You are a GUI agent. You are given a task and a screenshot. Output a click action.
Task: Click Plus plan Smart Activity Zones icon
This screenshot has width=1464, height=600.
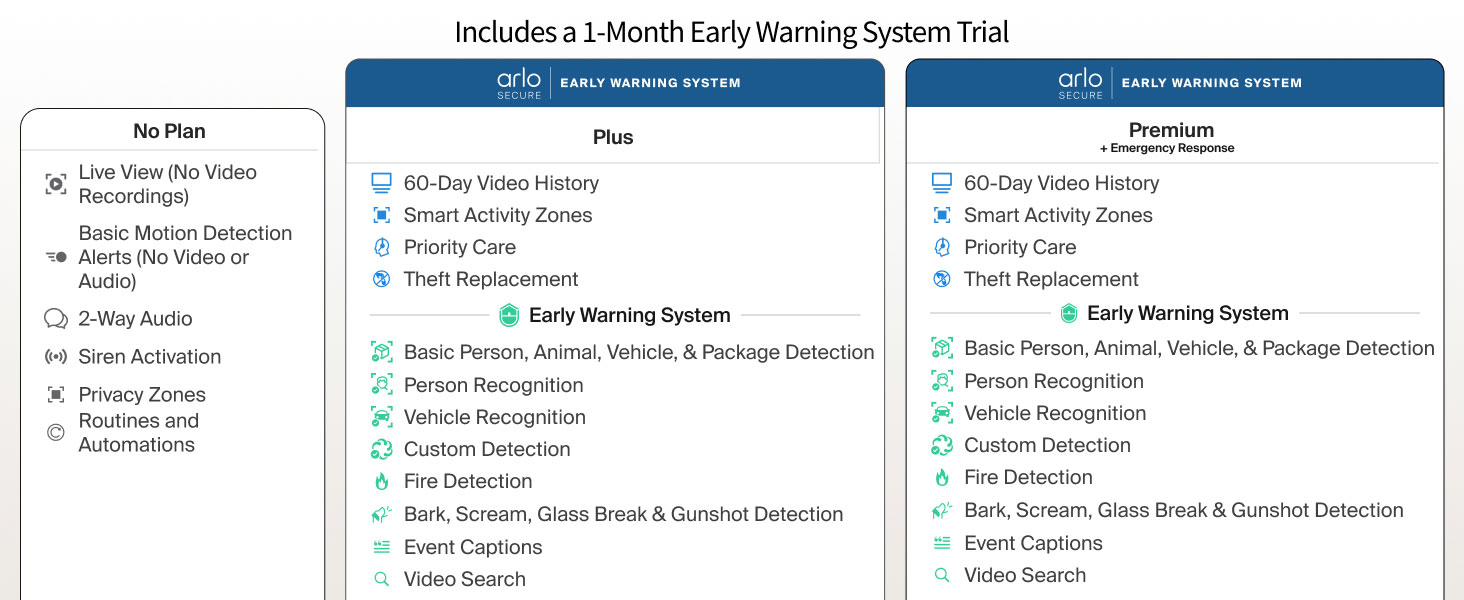[x=381, y=215]
